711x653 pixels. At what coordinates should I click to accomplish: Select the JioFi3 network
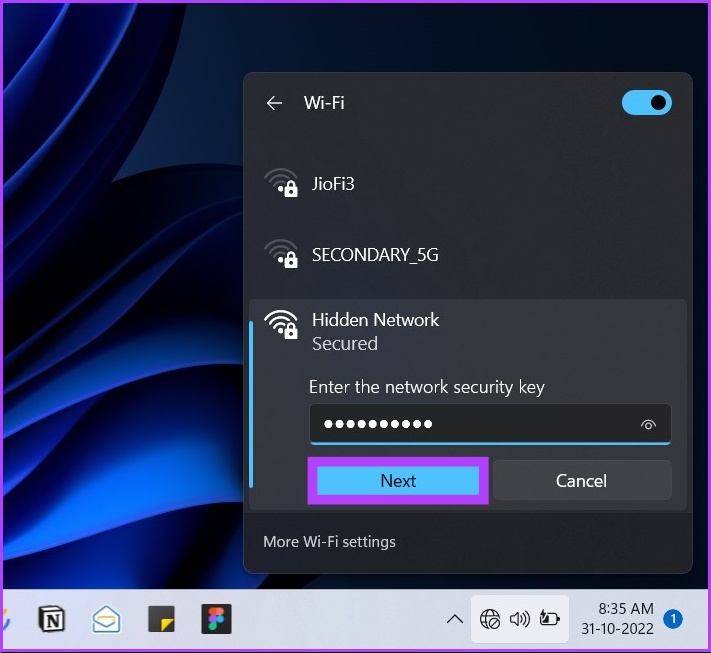468,184
